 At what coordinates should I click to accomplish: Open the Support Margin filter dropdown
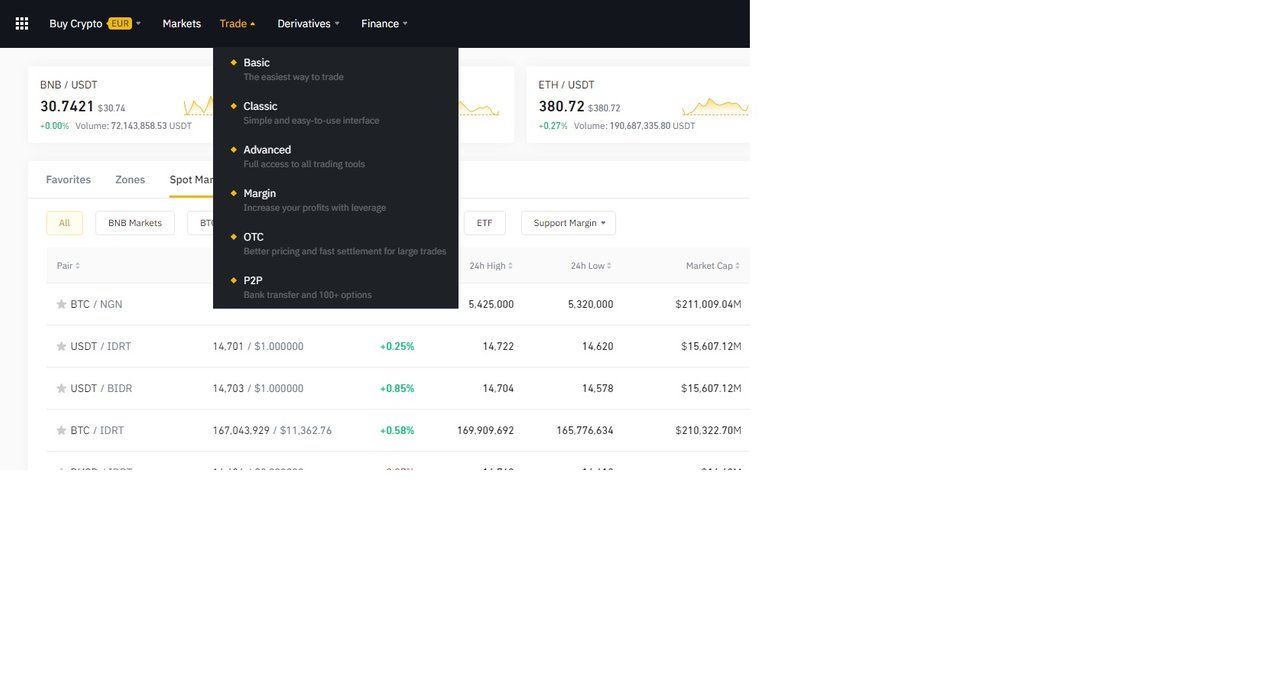tap(568, 223)
